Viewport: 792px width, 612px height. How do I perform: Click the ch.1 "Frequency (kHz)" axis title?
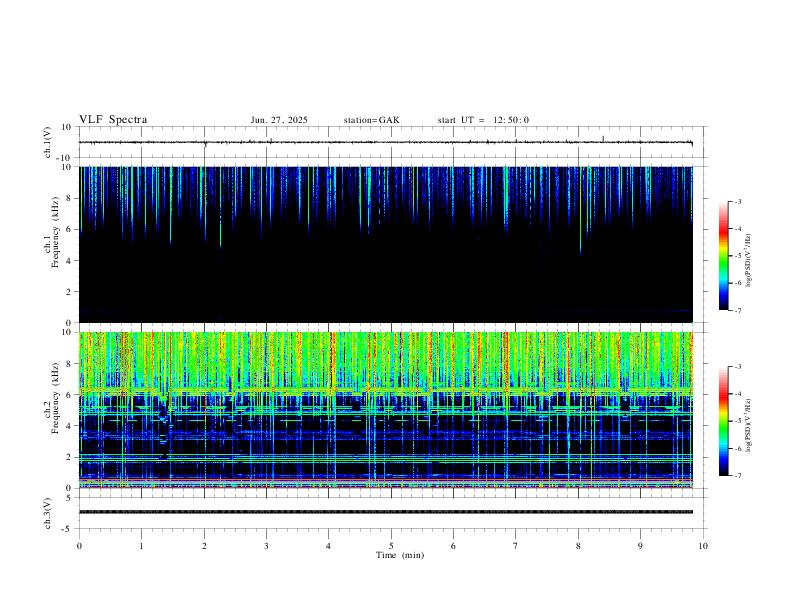coord(55,232)
